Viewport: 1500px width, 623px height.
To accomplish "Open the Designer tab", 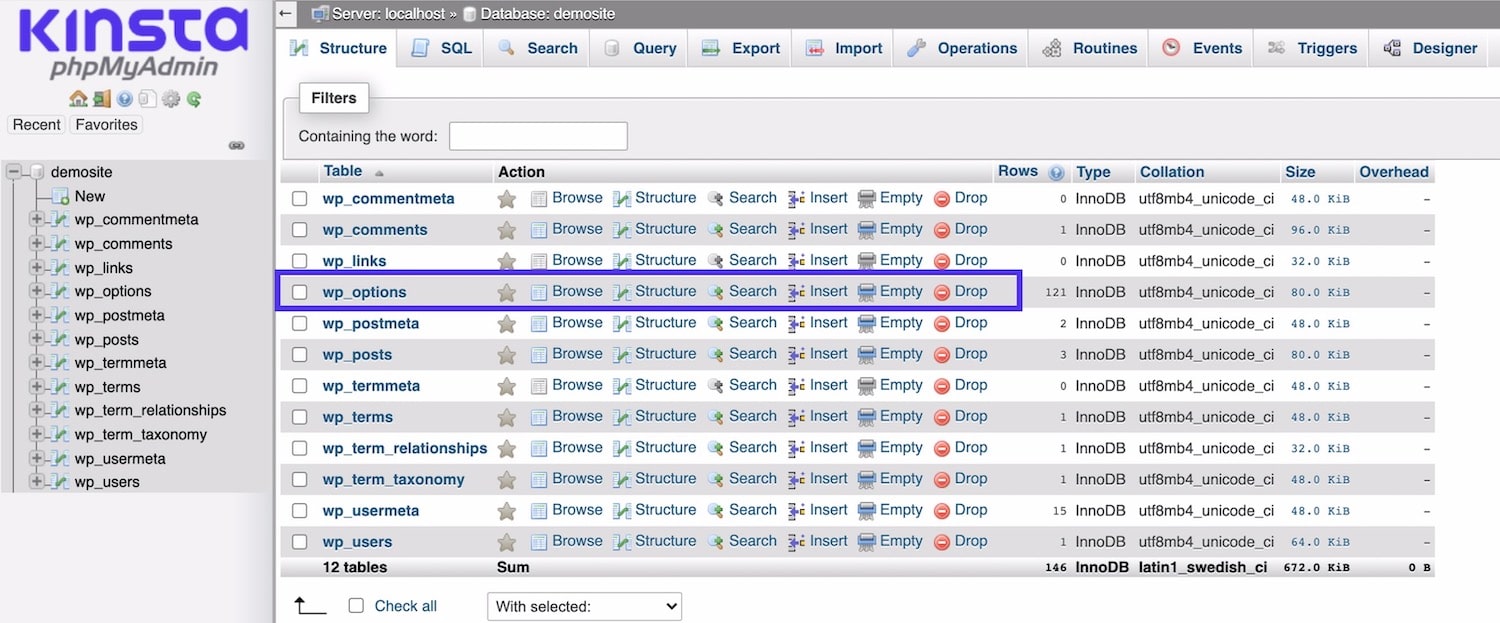I will point(1437,47).
